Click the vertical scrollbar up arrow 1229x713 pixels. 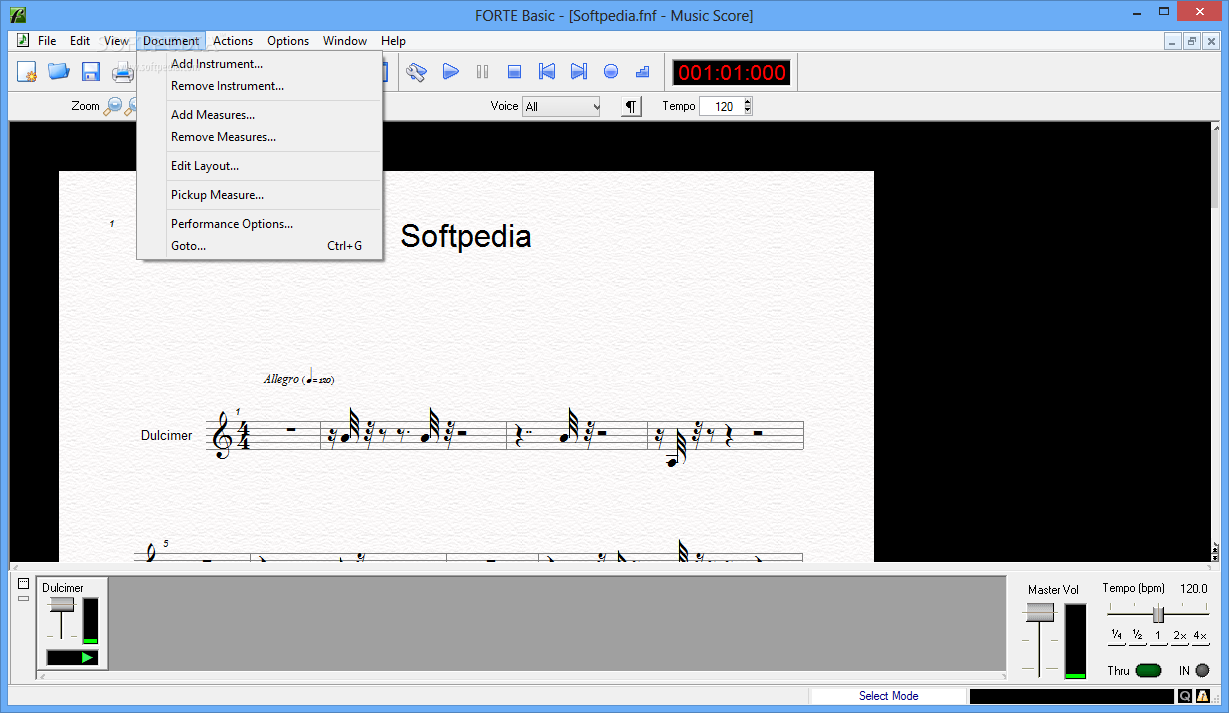coord(1214,130)
